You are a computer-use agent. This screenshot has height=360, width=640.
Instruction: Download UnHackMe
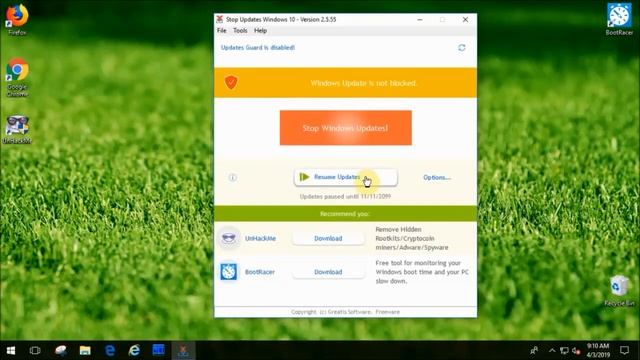pyautogui.click(x=328, y=238)
